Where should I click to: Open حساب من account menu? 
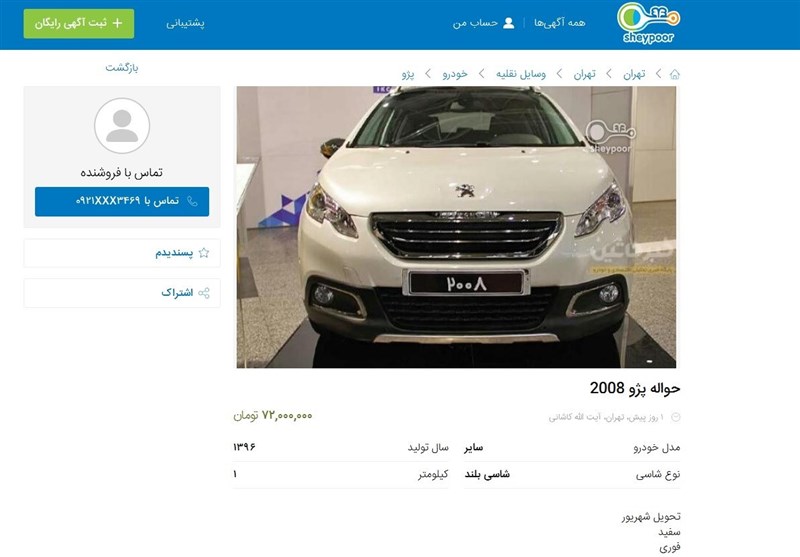[x=475, y=23]
